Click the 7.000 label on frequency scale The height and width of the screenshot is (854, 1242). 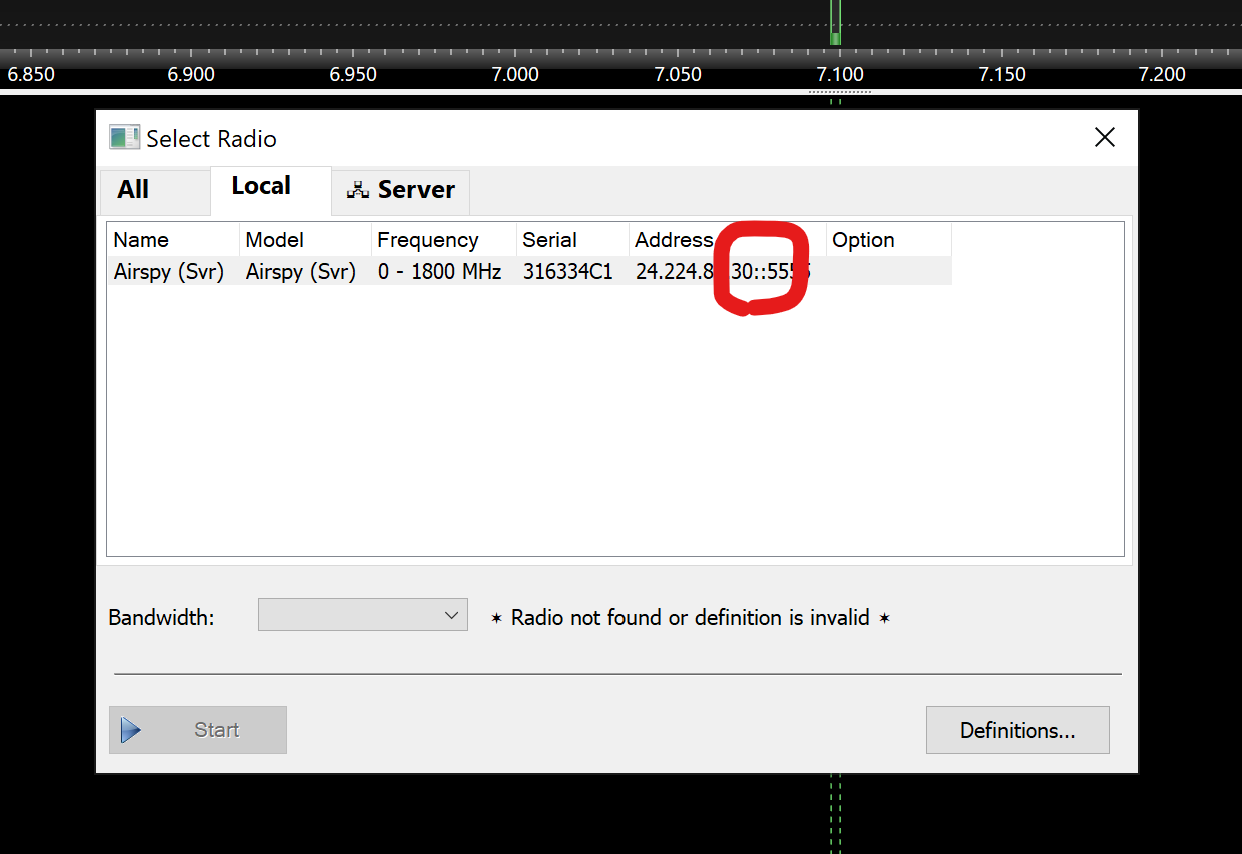[x=515, y=74]
